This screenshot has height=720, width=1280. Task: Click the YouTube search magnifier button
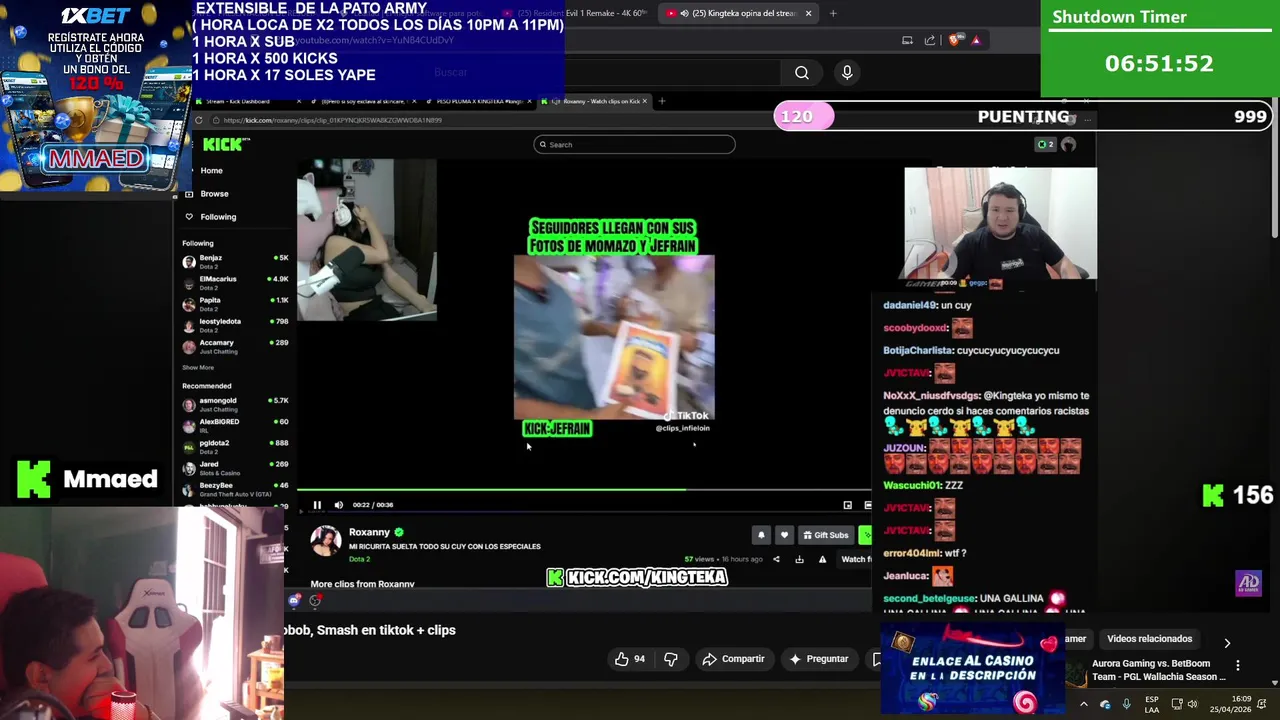coord(802,72)
